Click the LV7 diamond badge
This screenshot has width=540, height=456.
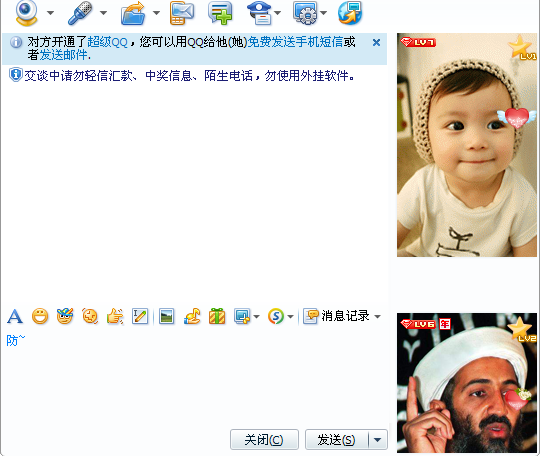coord(418,42)
